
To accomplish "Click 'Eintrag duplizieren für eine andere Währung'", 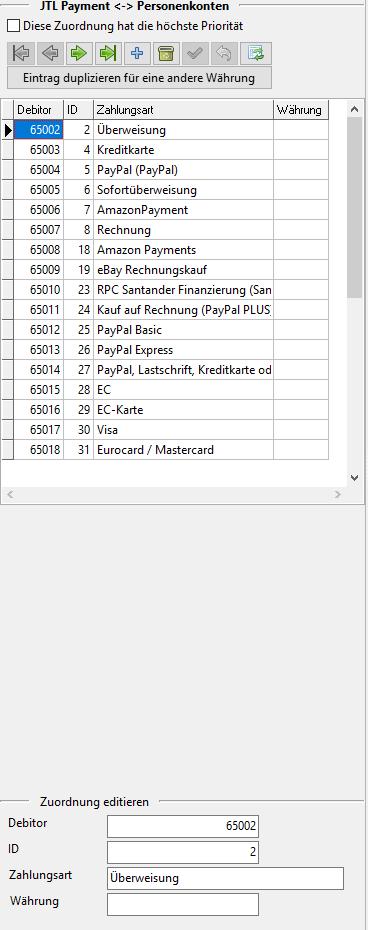I will [x=139, y=78].
